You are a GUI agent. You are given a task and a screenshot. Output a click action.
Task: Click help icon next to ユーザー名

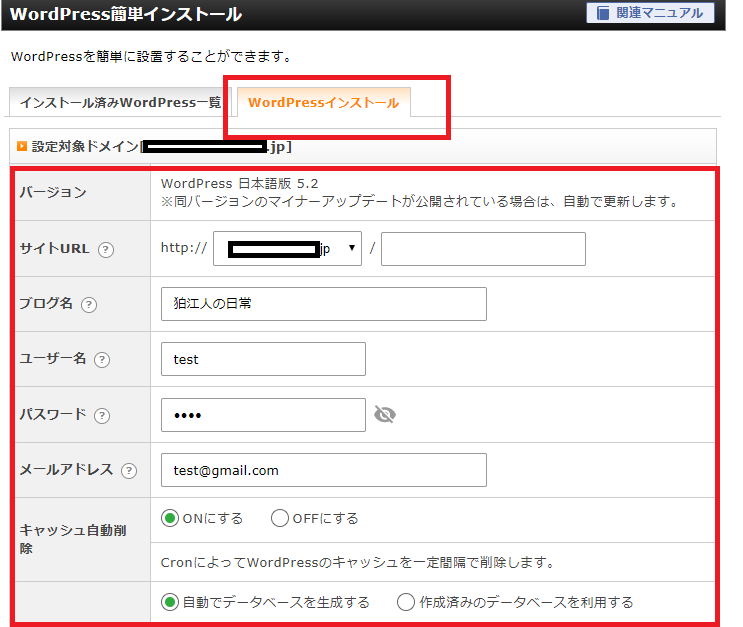[x=101, y=360]
